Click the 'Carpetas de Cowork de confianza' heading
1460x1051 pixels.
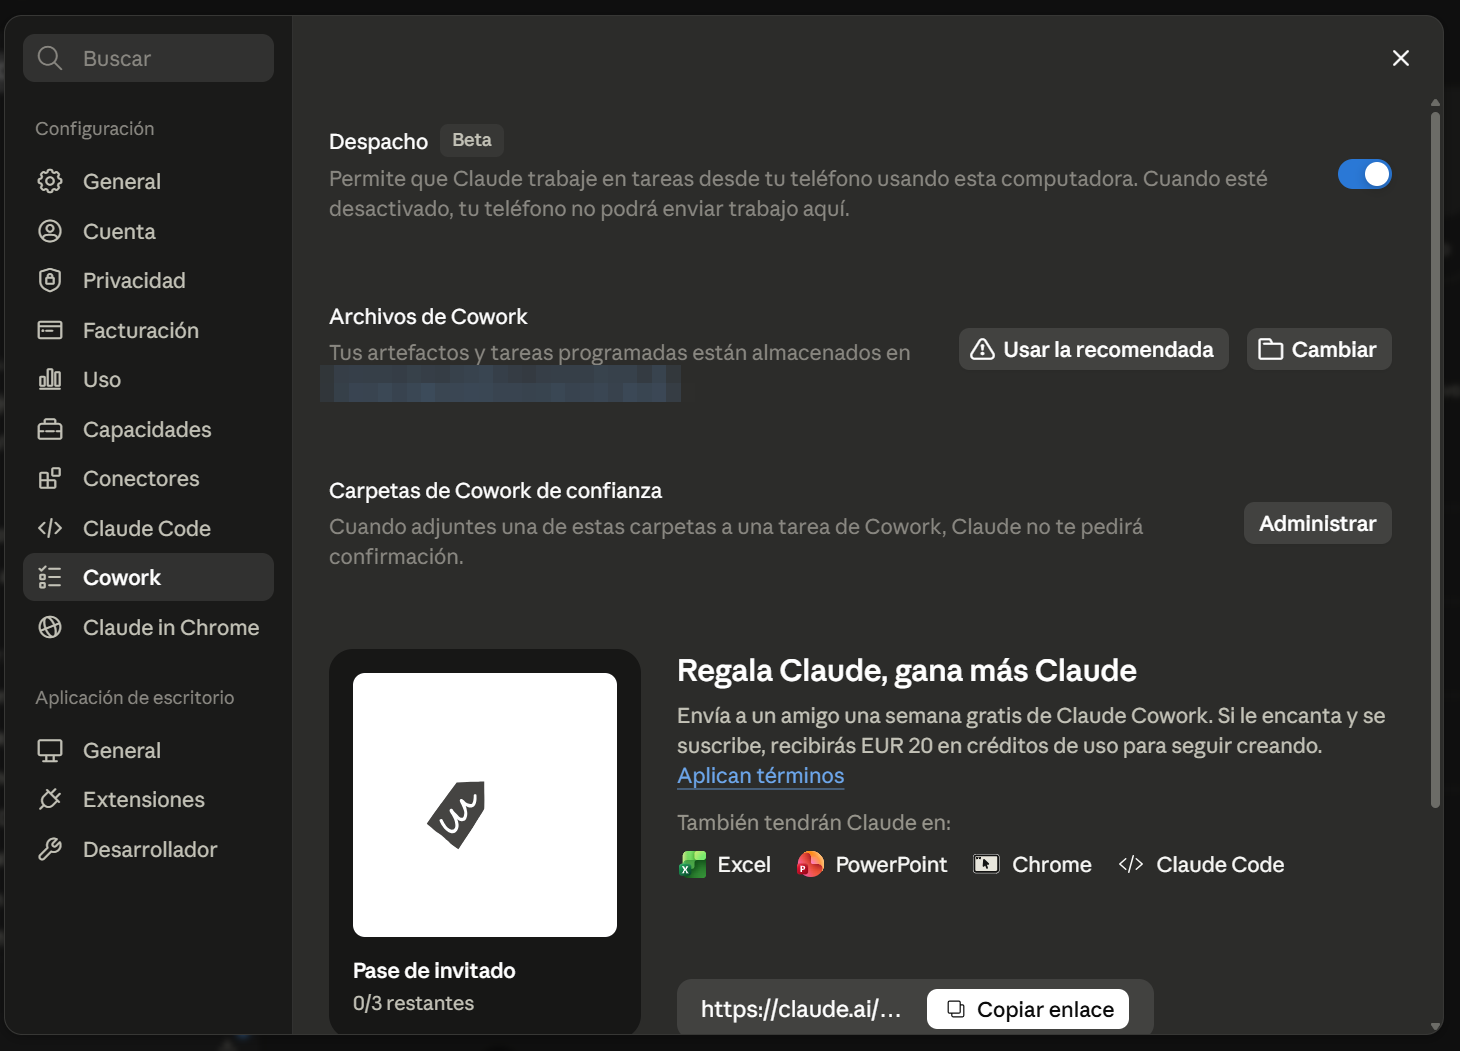click(x=495, y=490)
